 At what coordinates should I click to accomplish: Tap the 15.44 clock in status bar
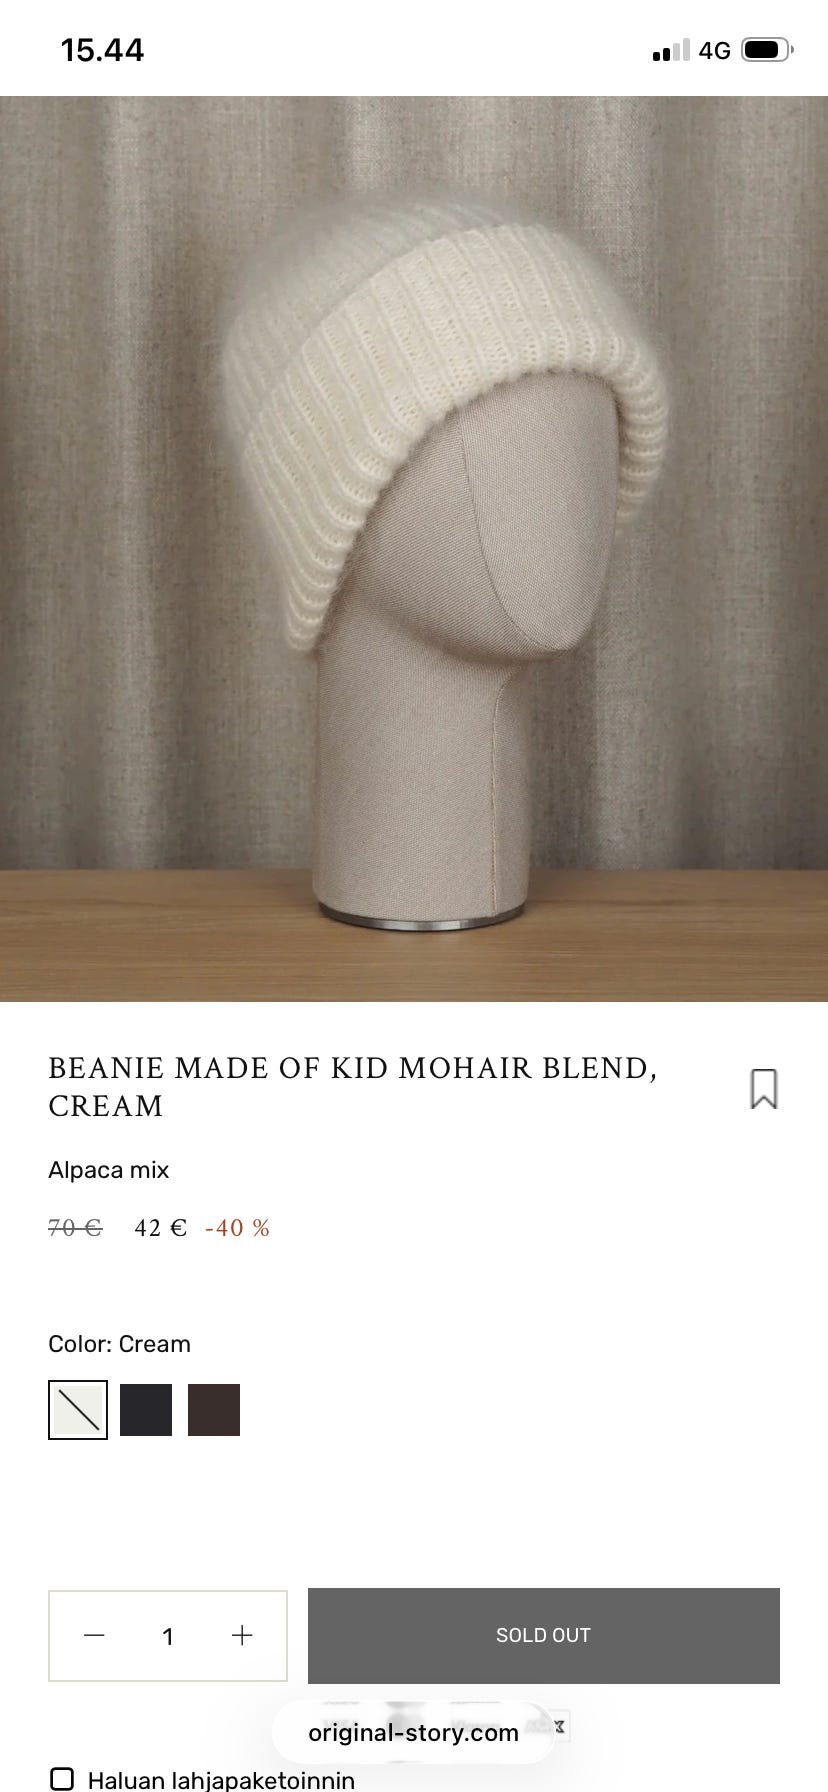(x=102, y=50)
